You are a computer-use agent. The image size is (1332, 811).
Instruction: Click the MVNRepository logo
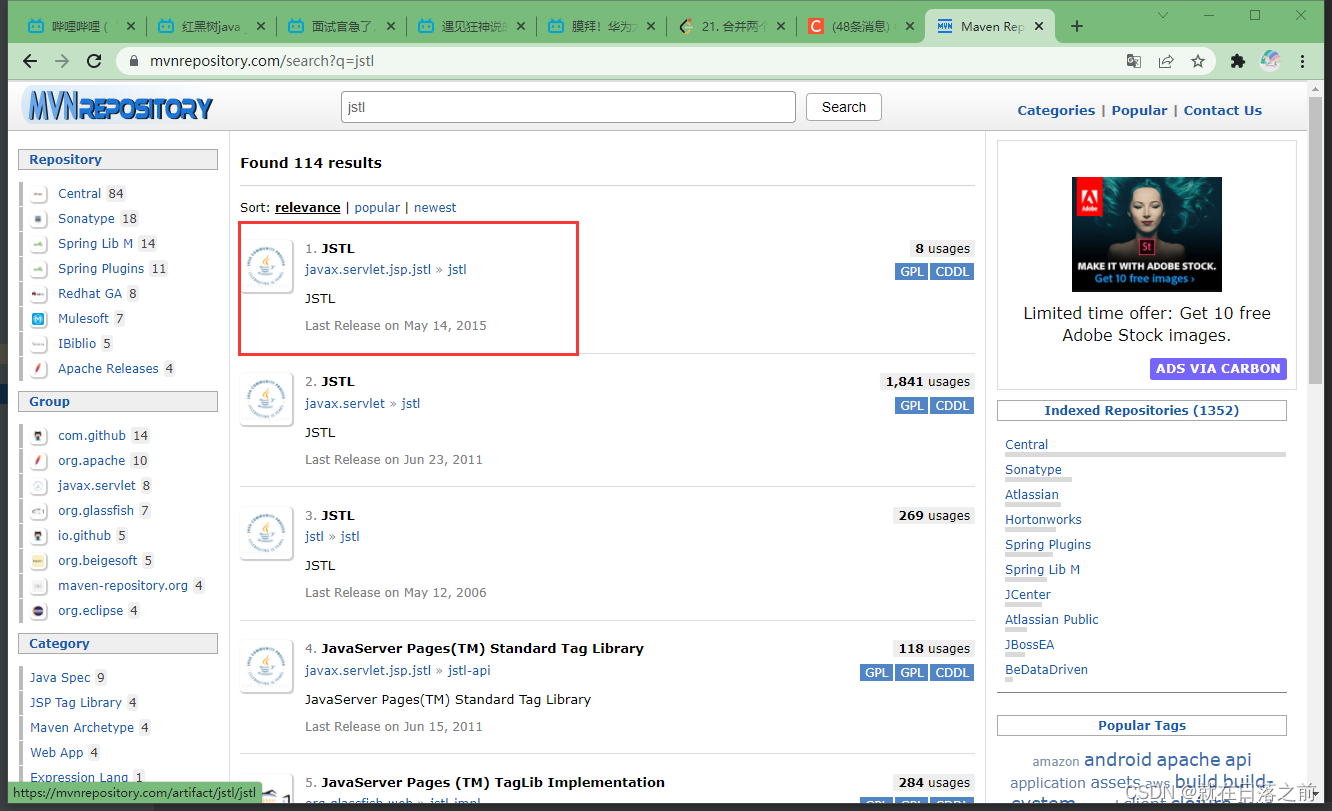click(118, 106)
